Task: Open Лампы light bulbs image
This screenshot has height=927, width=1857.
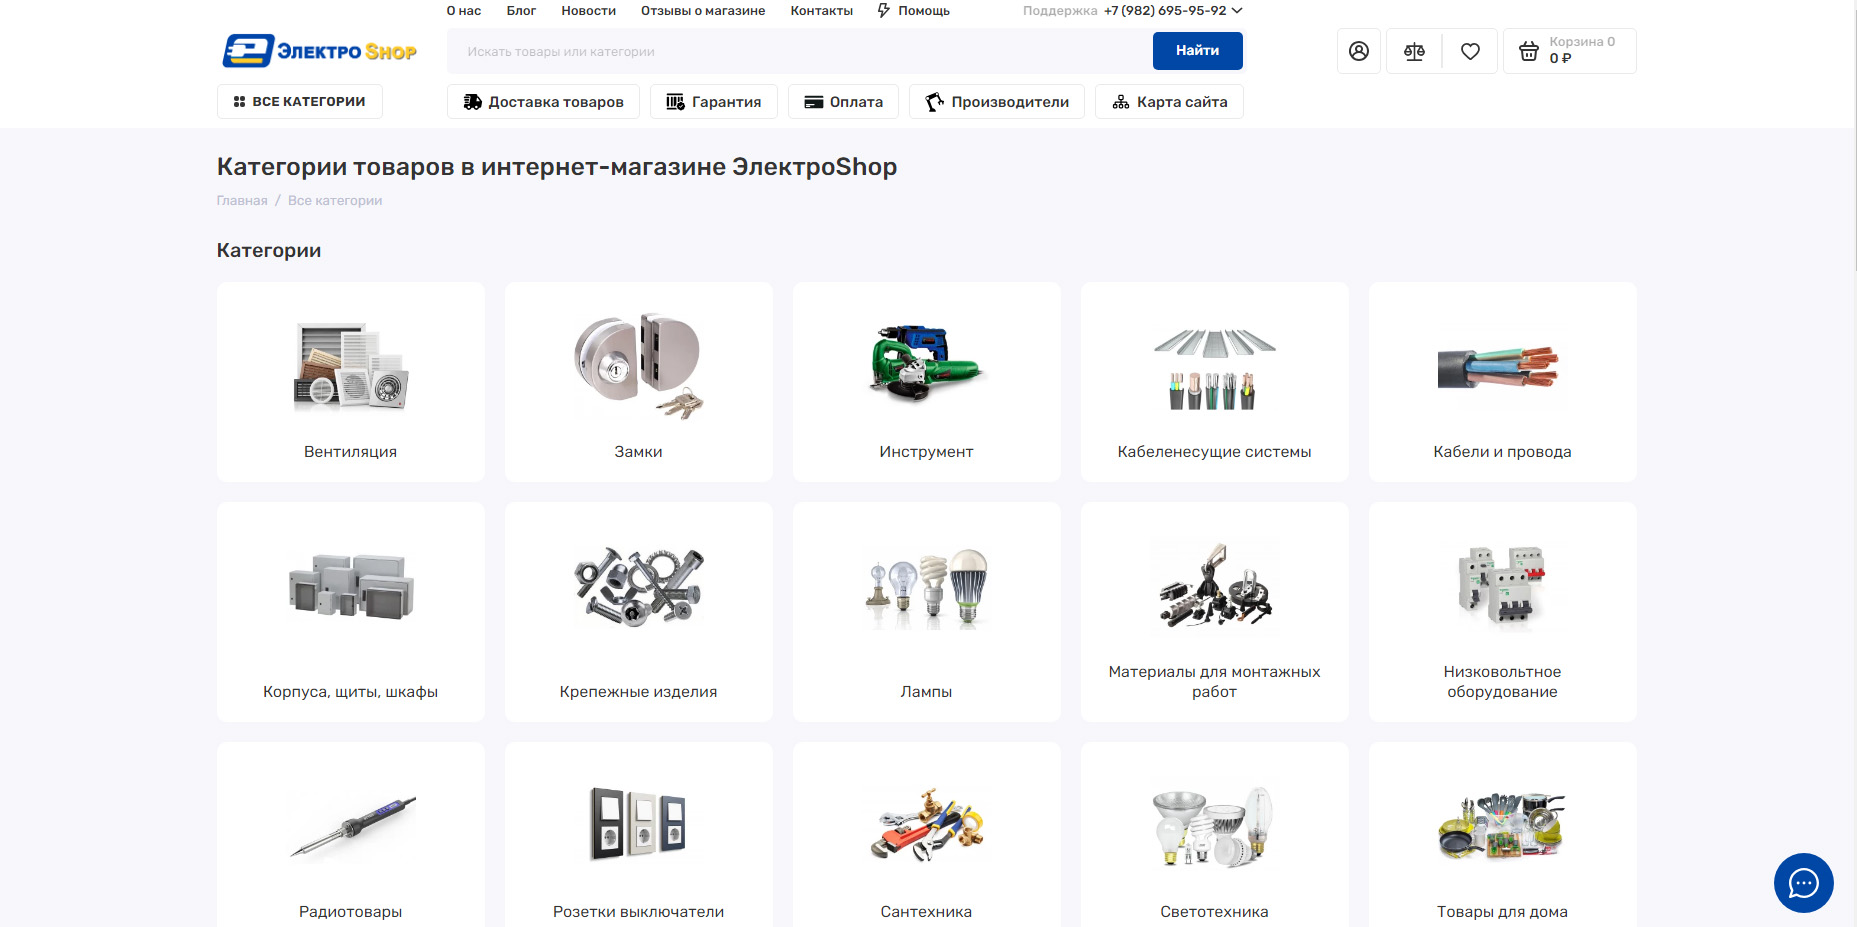Action: [927, 588]
